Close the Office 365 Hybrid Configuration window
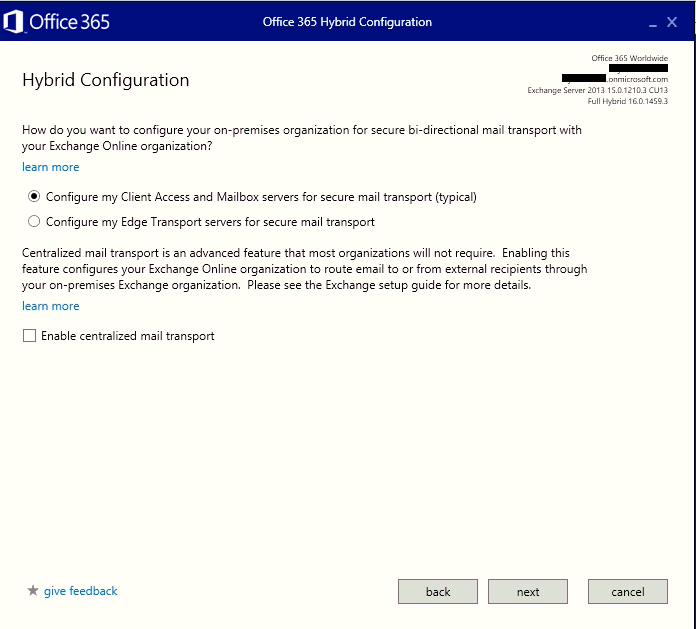Image resolution: width=696 pixels, height=629 pixels. pos(672,22)
